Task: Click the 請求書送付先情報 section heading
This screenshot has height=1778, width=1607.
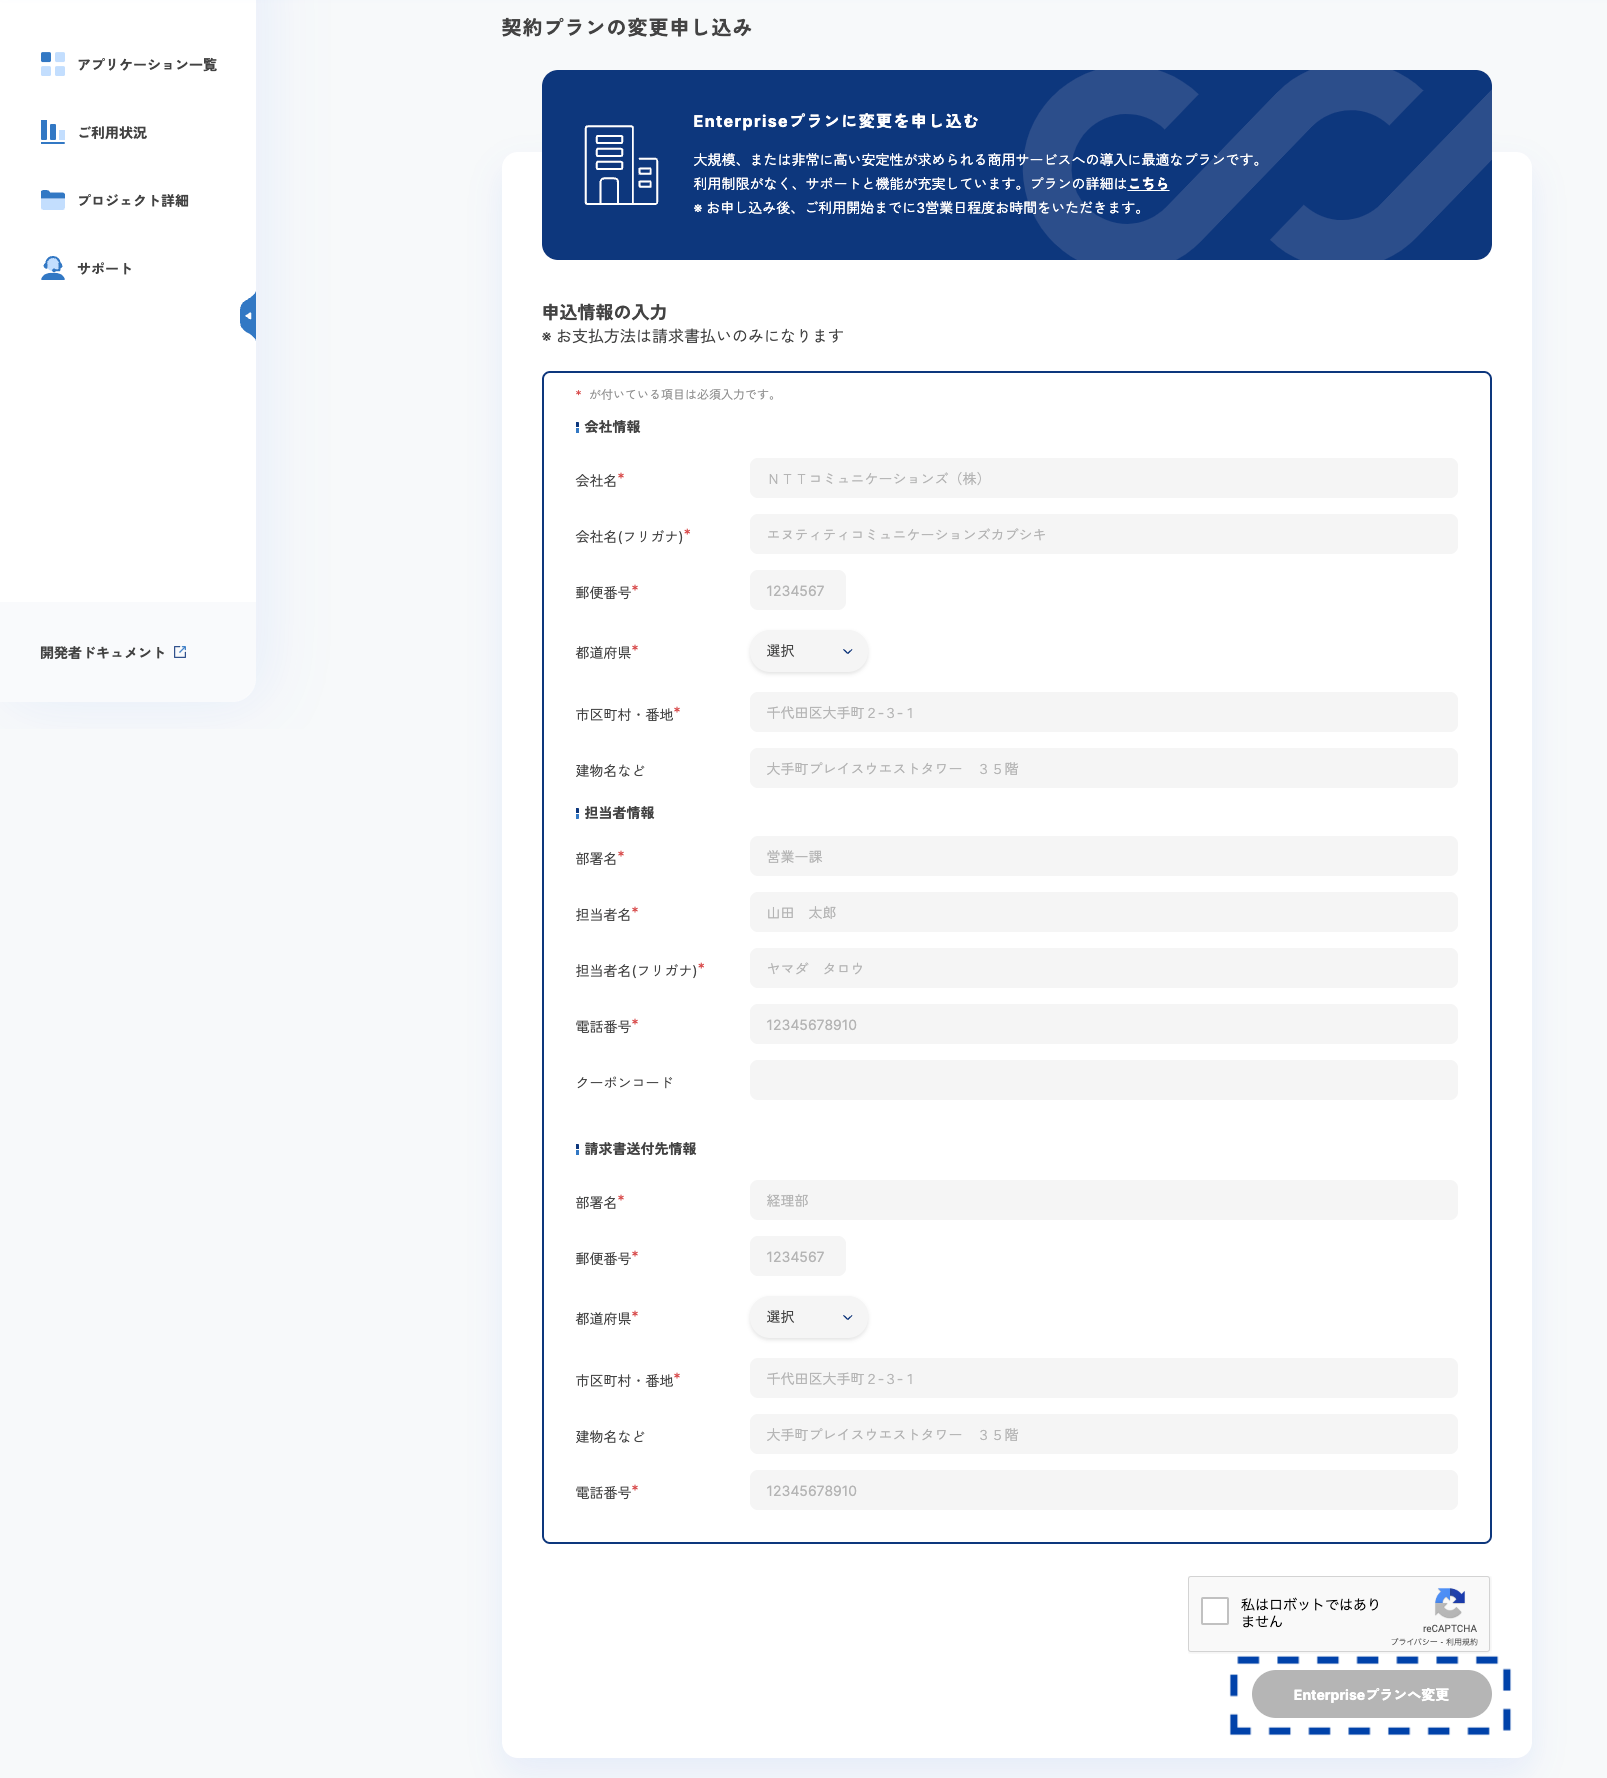Action: coord(640,1149)
